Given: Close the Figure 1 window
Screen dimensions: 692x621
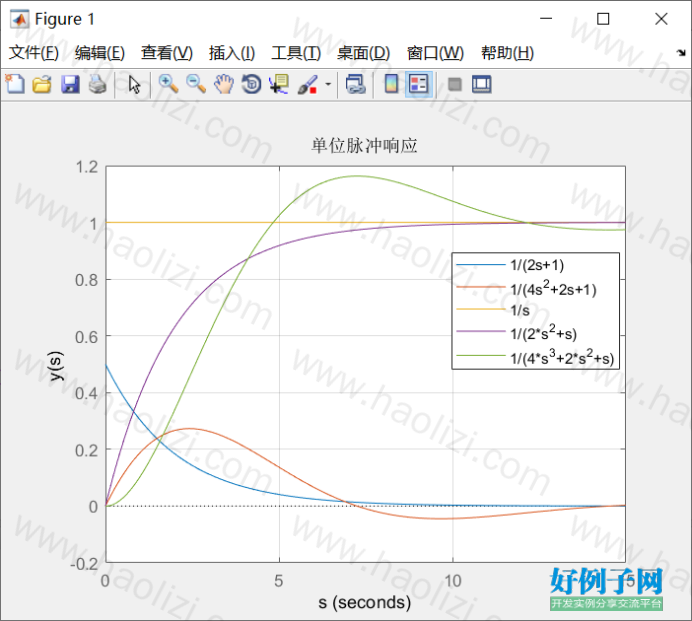Looking at the screenshot, I should click(x=661, y=19).
